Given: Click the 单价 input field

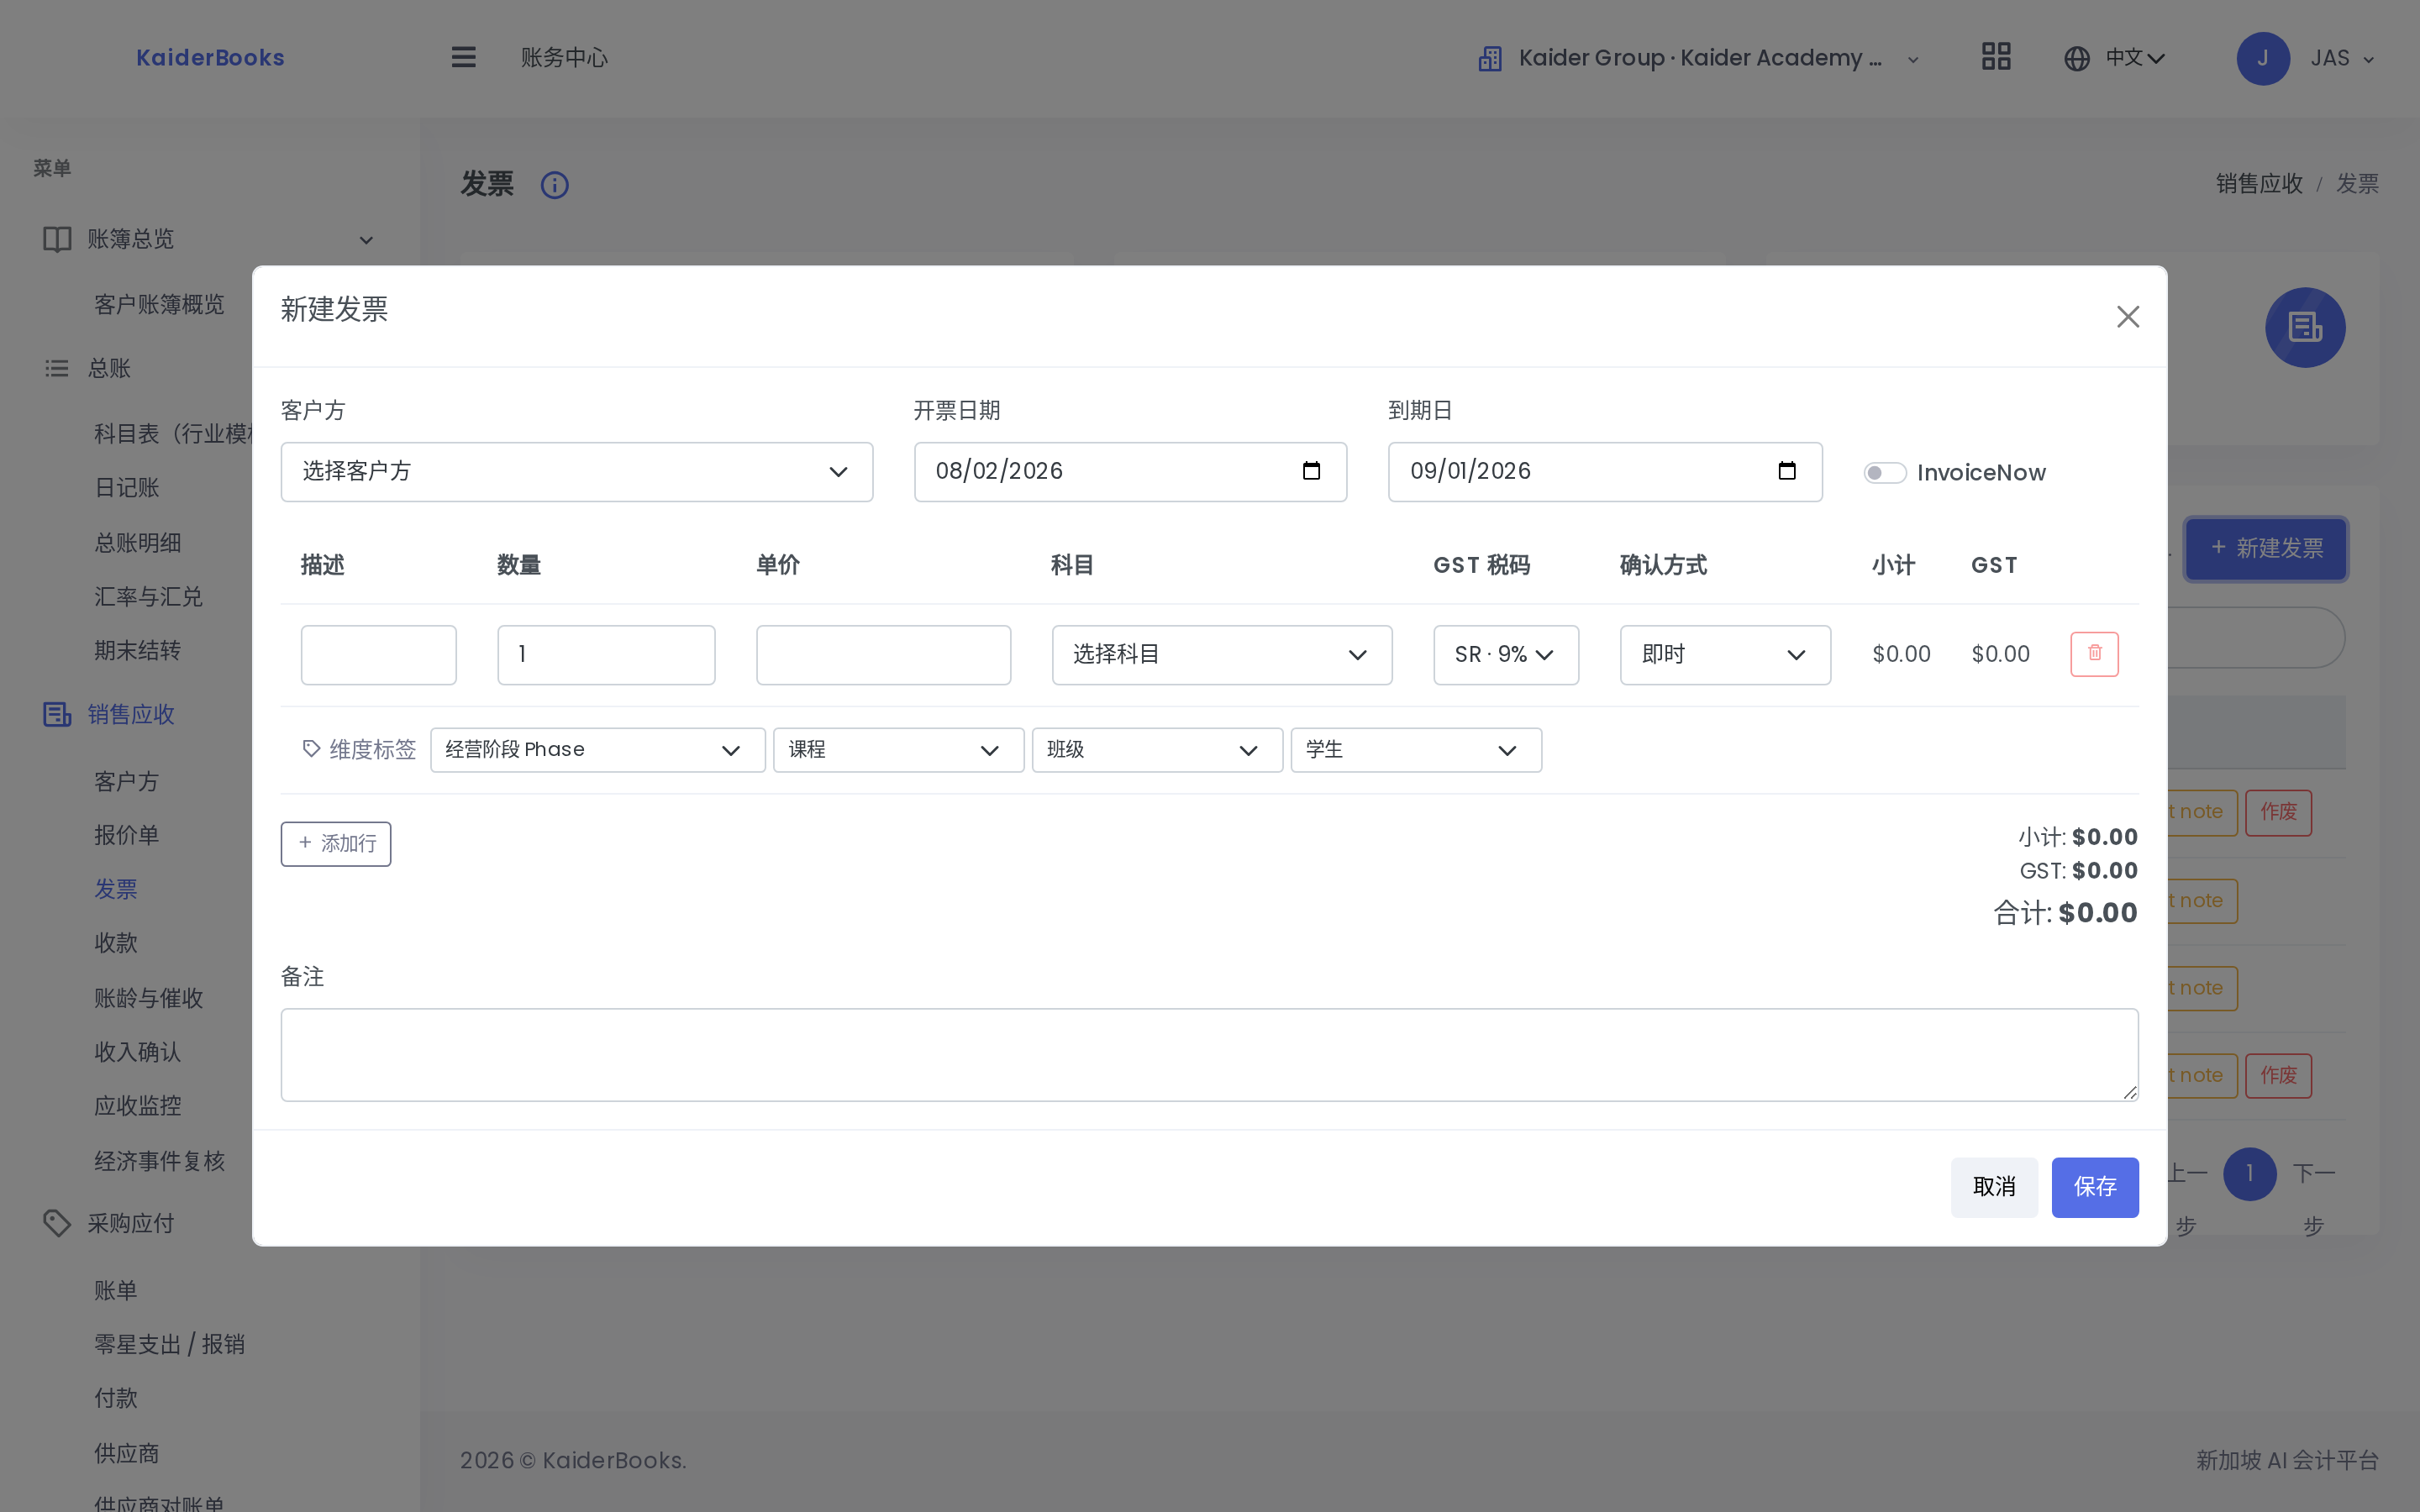Looking at the screenshot, I should click(x=883, y=655).
